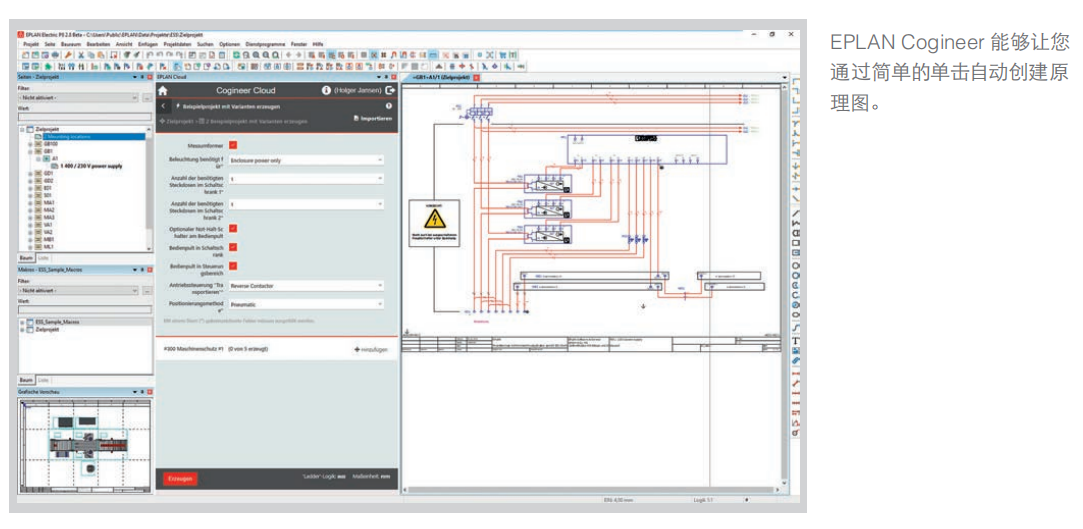Click the red Erzeugen button
Image resolution: width=1083 pixels, height=529 pixels.
181,479
